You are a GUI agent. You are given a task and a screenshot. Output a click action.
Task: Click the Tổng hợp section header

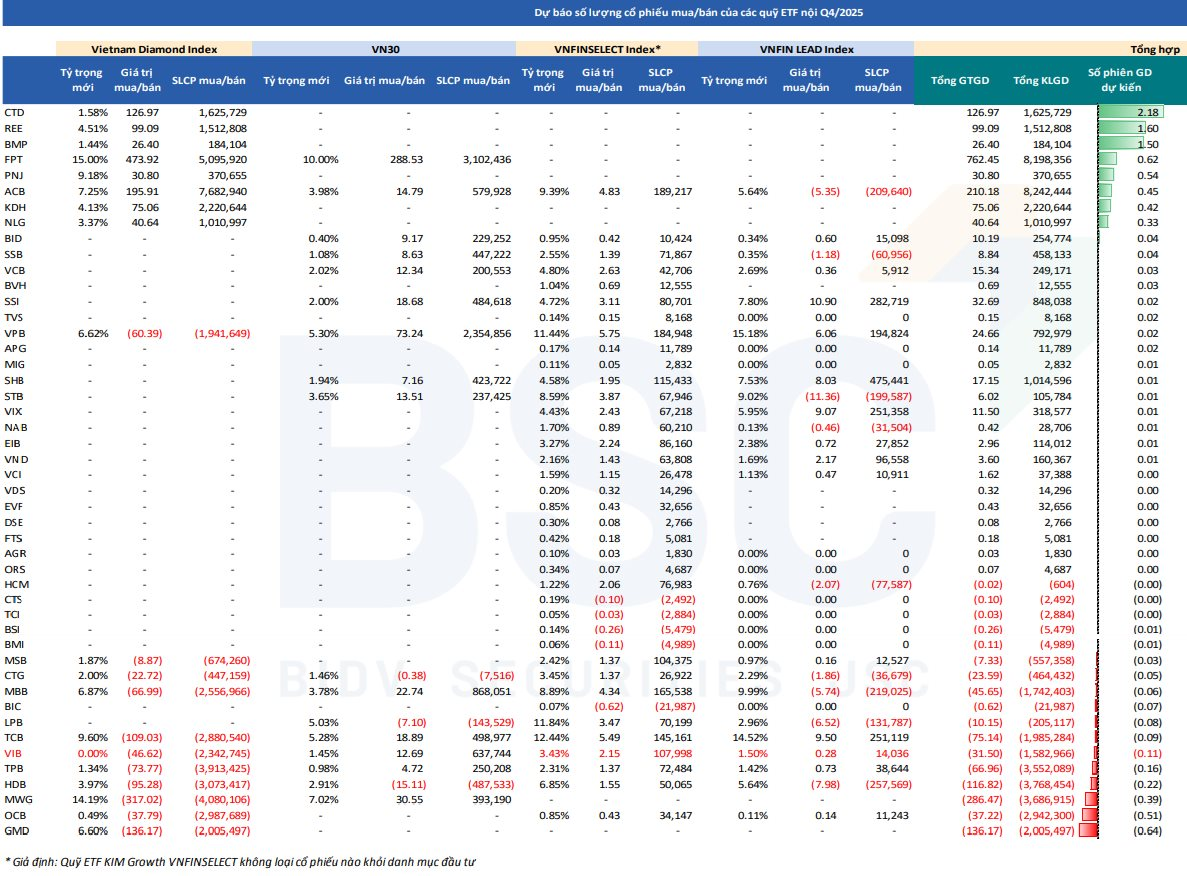tap(1049, 48)
